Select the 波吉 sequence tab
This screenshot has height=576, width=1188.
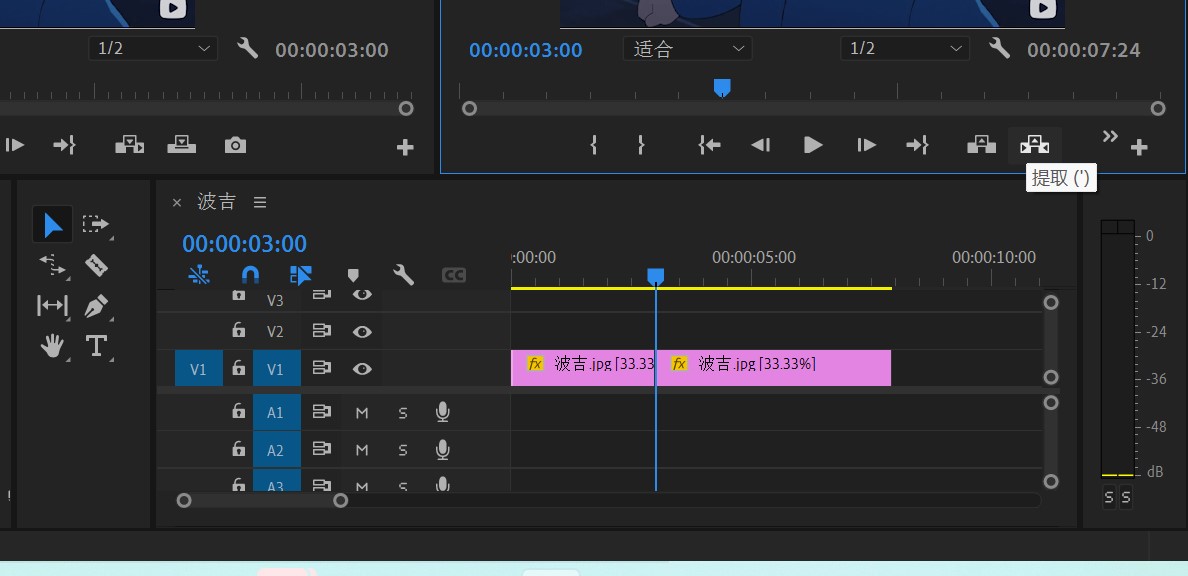[217, 202]
